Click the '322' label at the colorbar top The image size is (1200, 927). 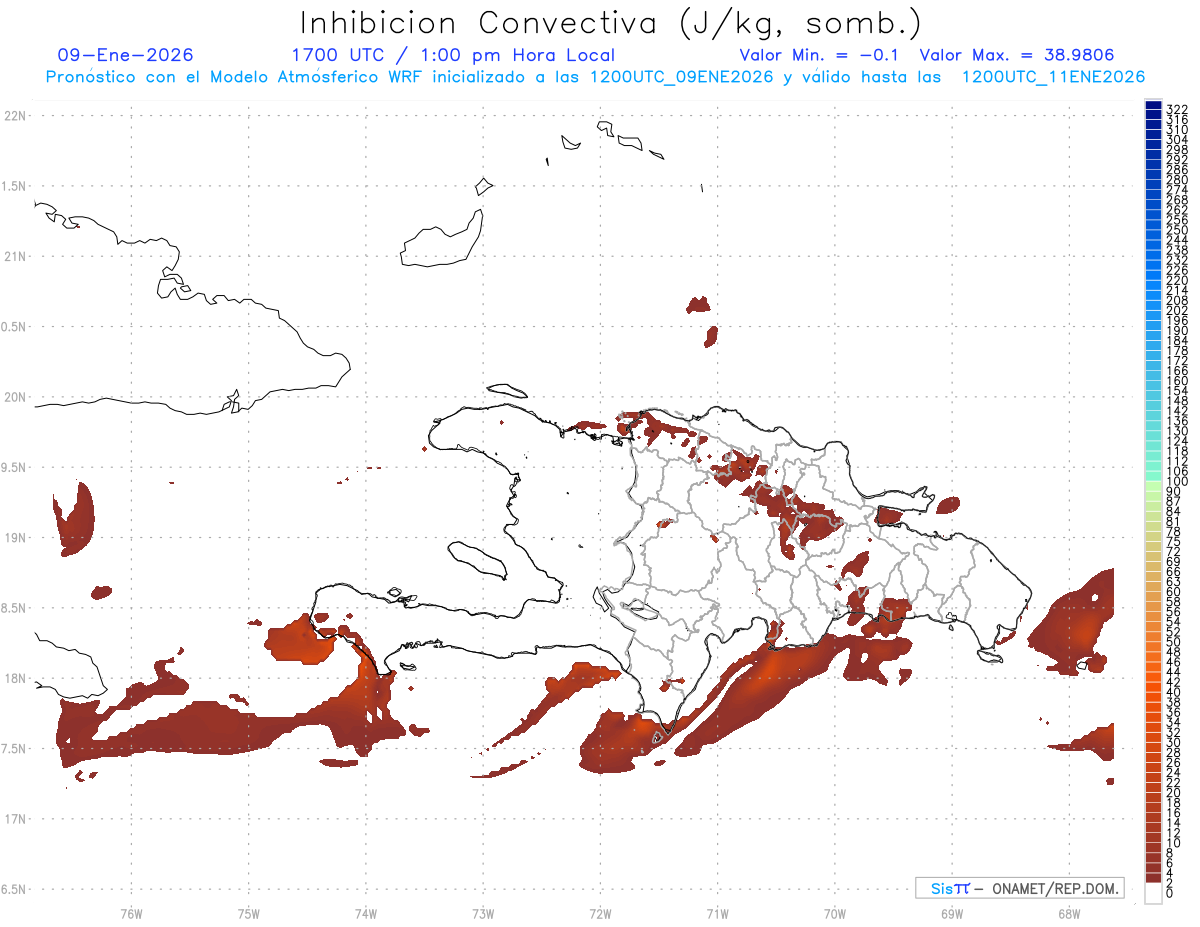pyautogui.click(x=1177, y=108)
